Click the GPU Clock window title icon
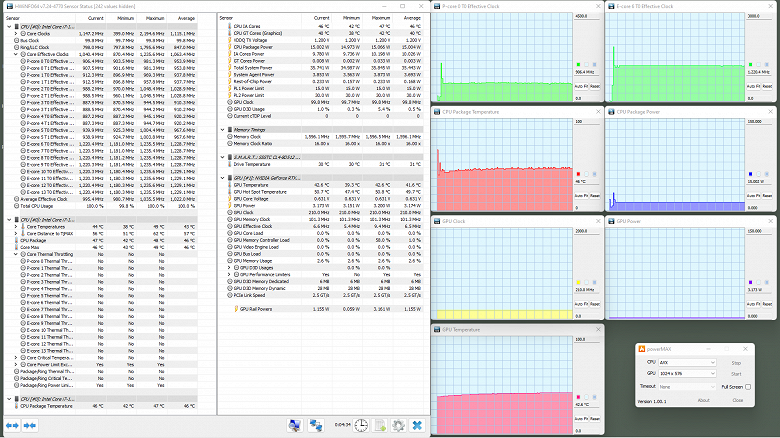The image size is (780, 438). coord(437,221)
